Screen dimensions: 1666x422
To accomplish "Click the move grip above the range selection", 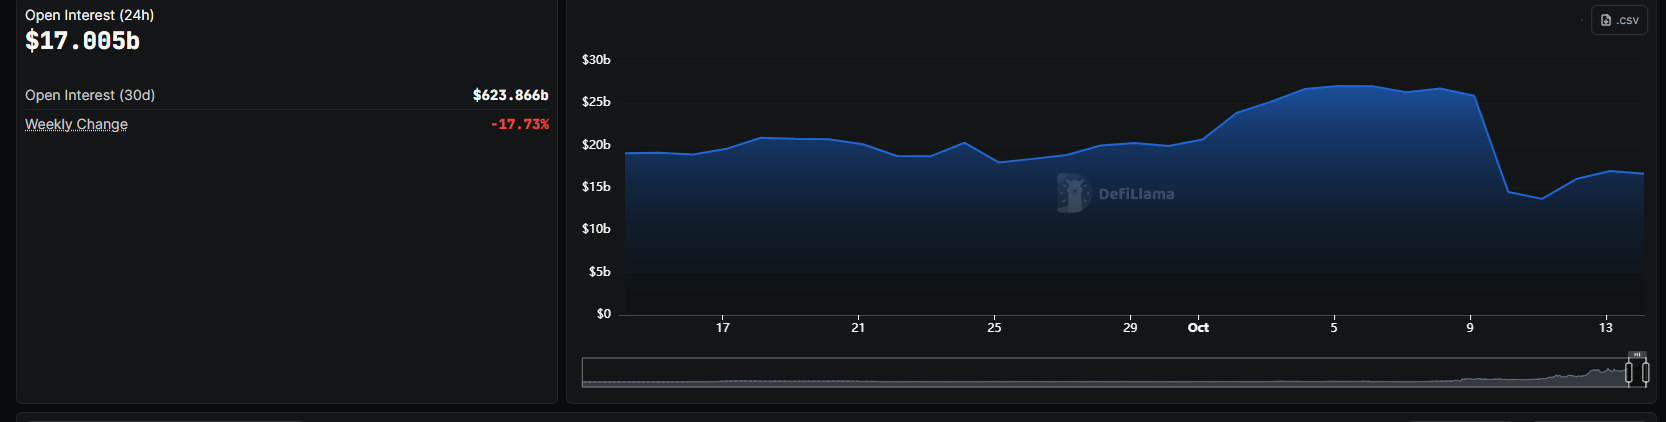I will click(x=1637, y=354).
